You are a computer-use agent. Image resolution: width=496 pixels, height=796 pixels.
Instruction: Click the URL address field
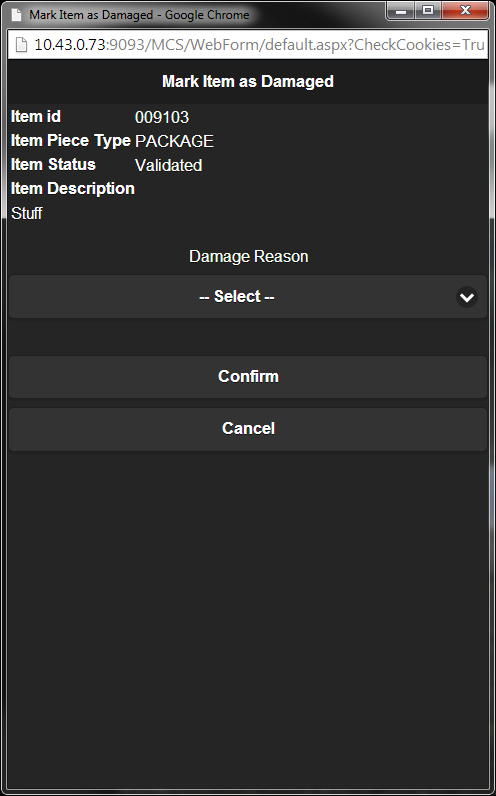[x=248, y=45]
